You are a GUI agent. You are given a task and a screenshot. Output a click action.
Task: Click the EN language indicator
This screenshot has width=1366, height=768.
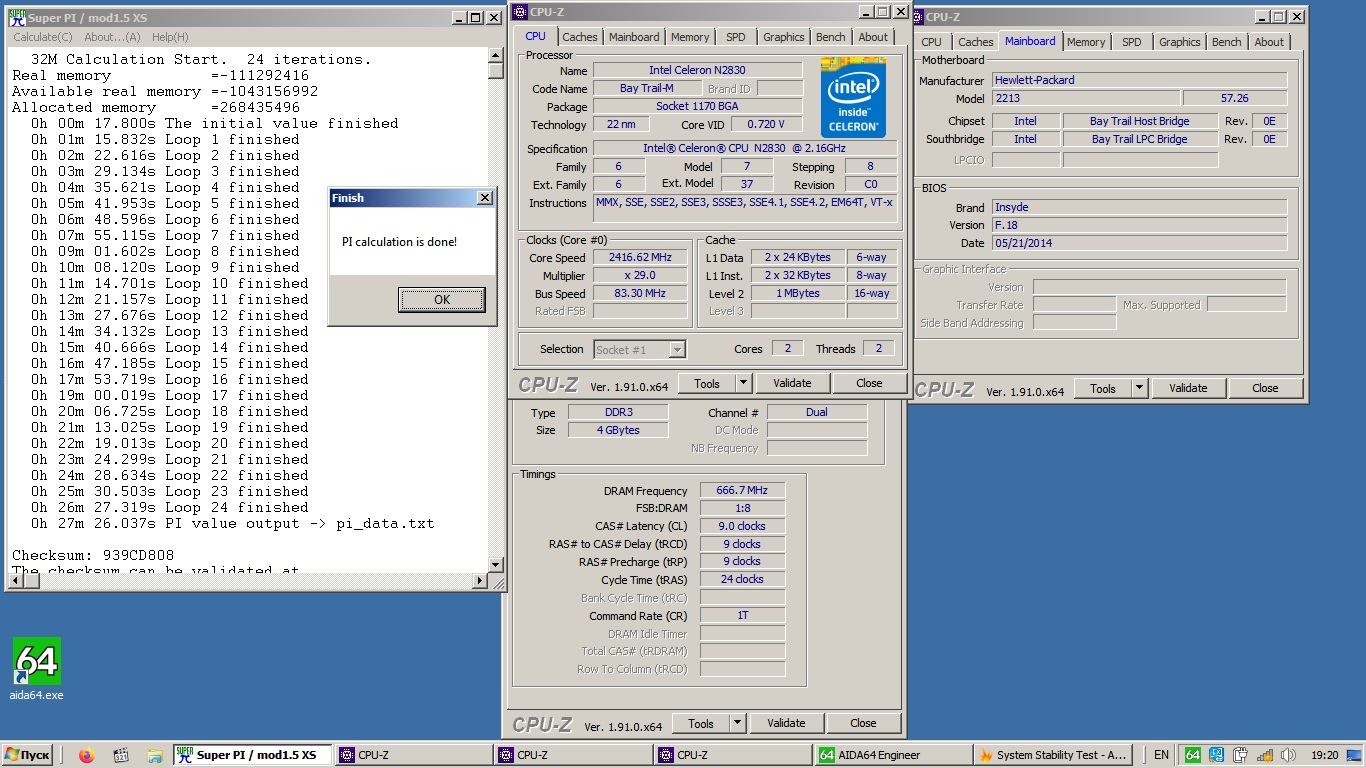[1161, 755]
